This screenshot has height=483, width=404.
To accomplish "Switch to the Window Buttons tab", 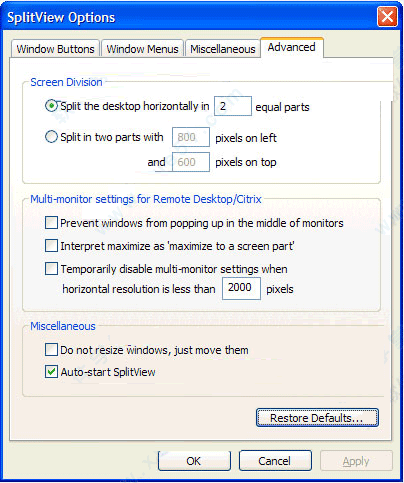I will click(x=55, y=49).
